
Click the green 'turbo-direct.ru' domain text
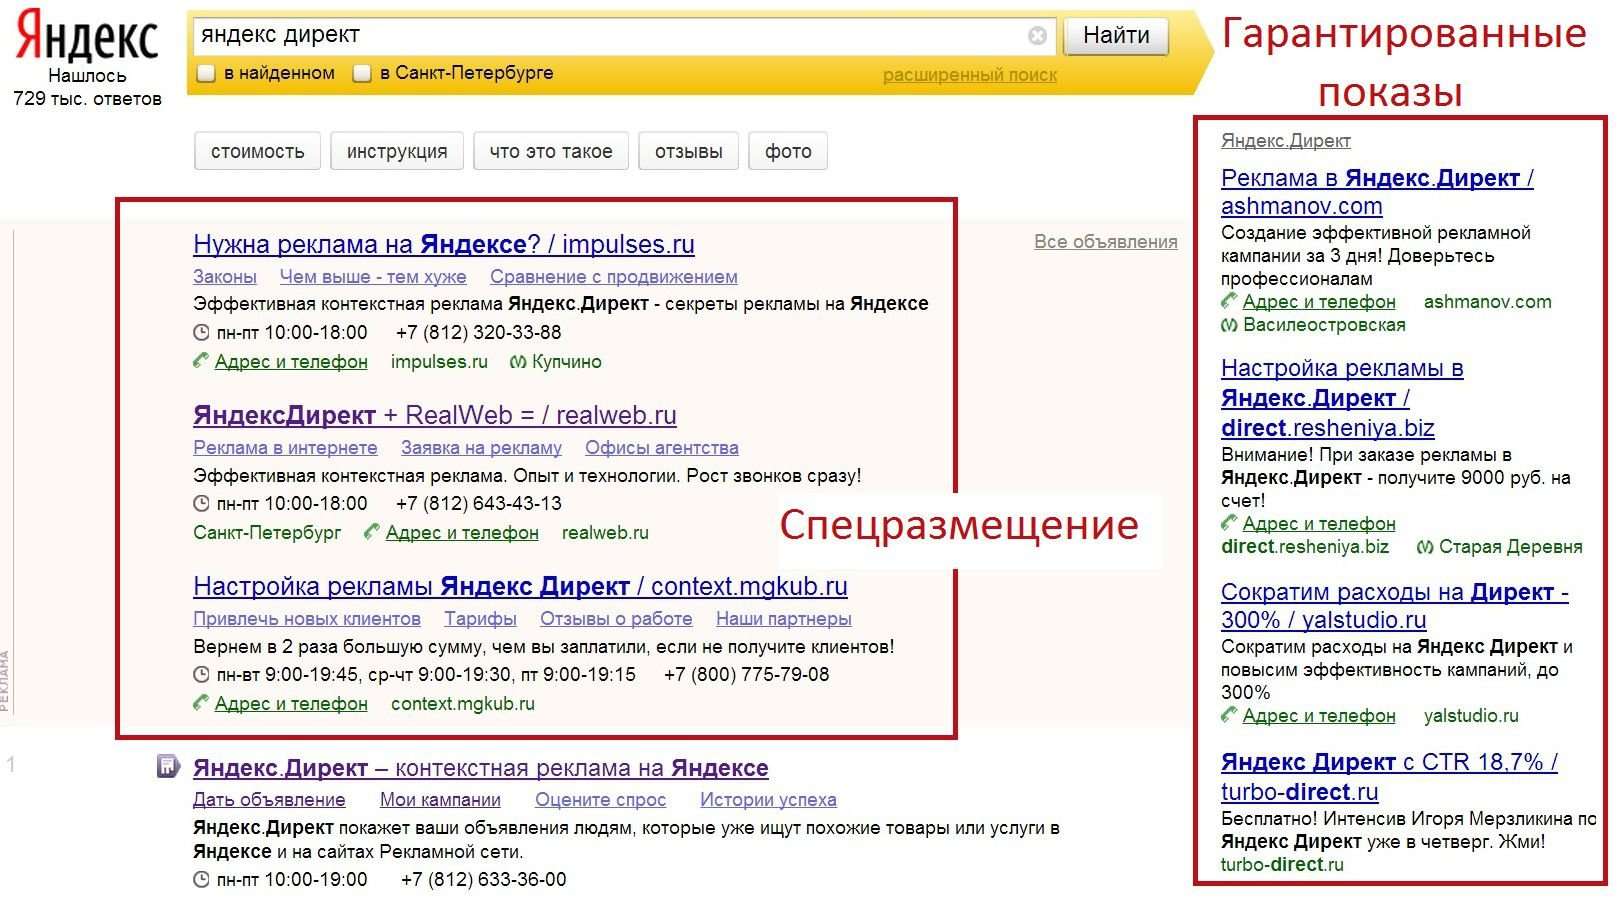pyautogui.click(x=1282, y=865)
